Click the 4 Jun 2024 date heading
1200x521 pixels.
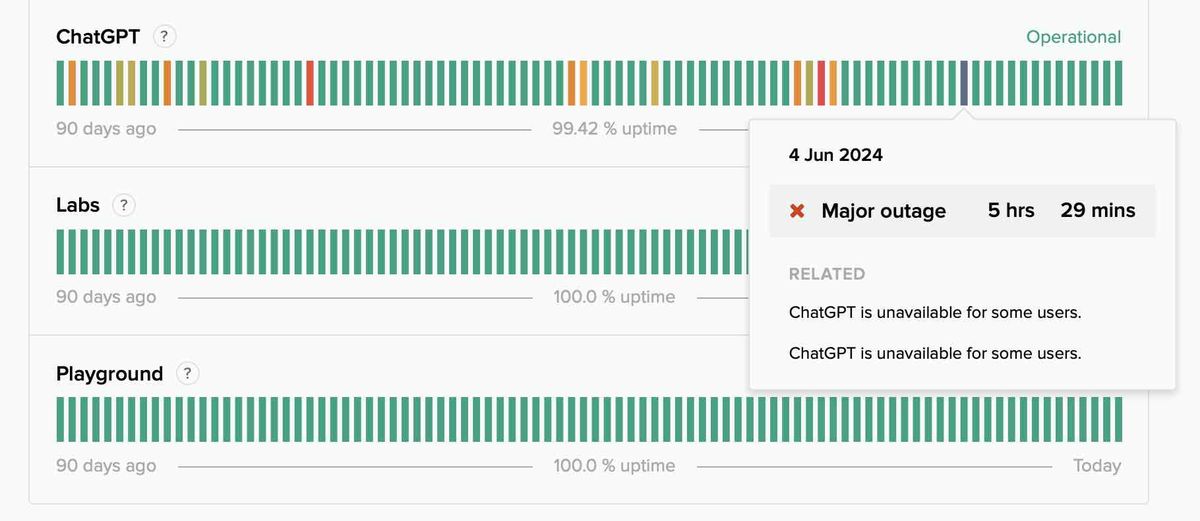pyautogui.click(x=835, y=155)
